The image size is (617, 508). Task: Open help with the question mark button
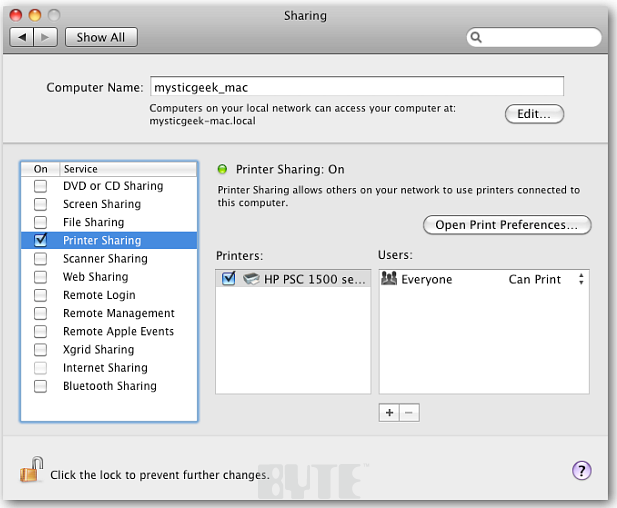coord(582,470)
